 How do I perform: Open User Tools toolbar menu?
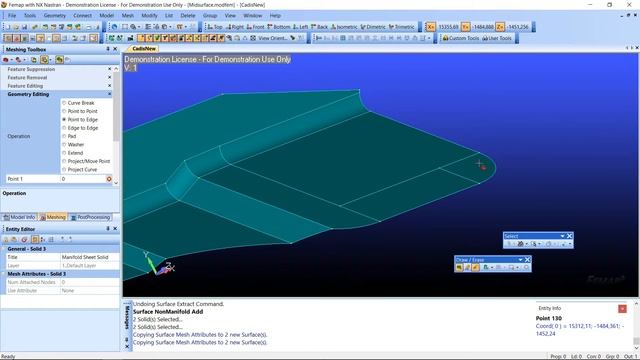[497, 38]
